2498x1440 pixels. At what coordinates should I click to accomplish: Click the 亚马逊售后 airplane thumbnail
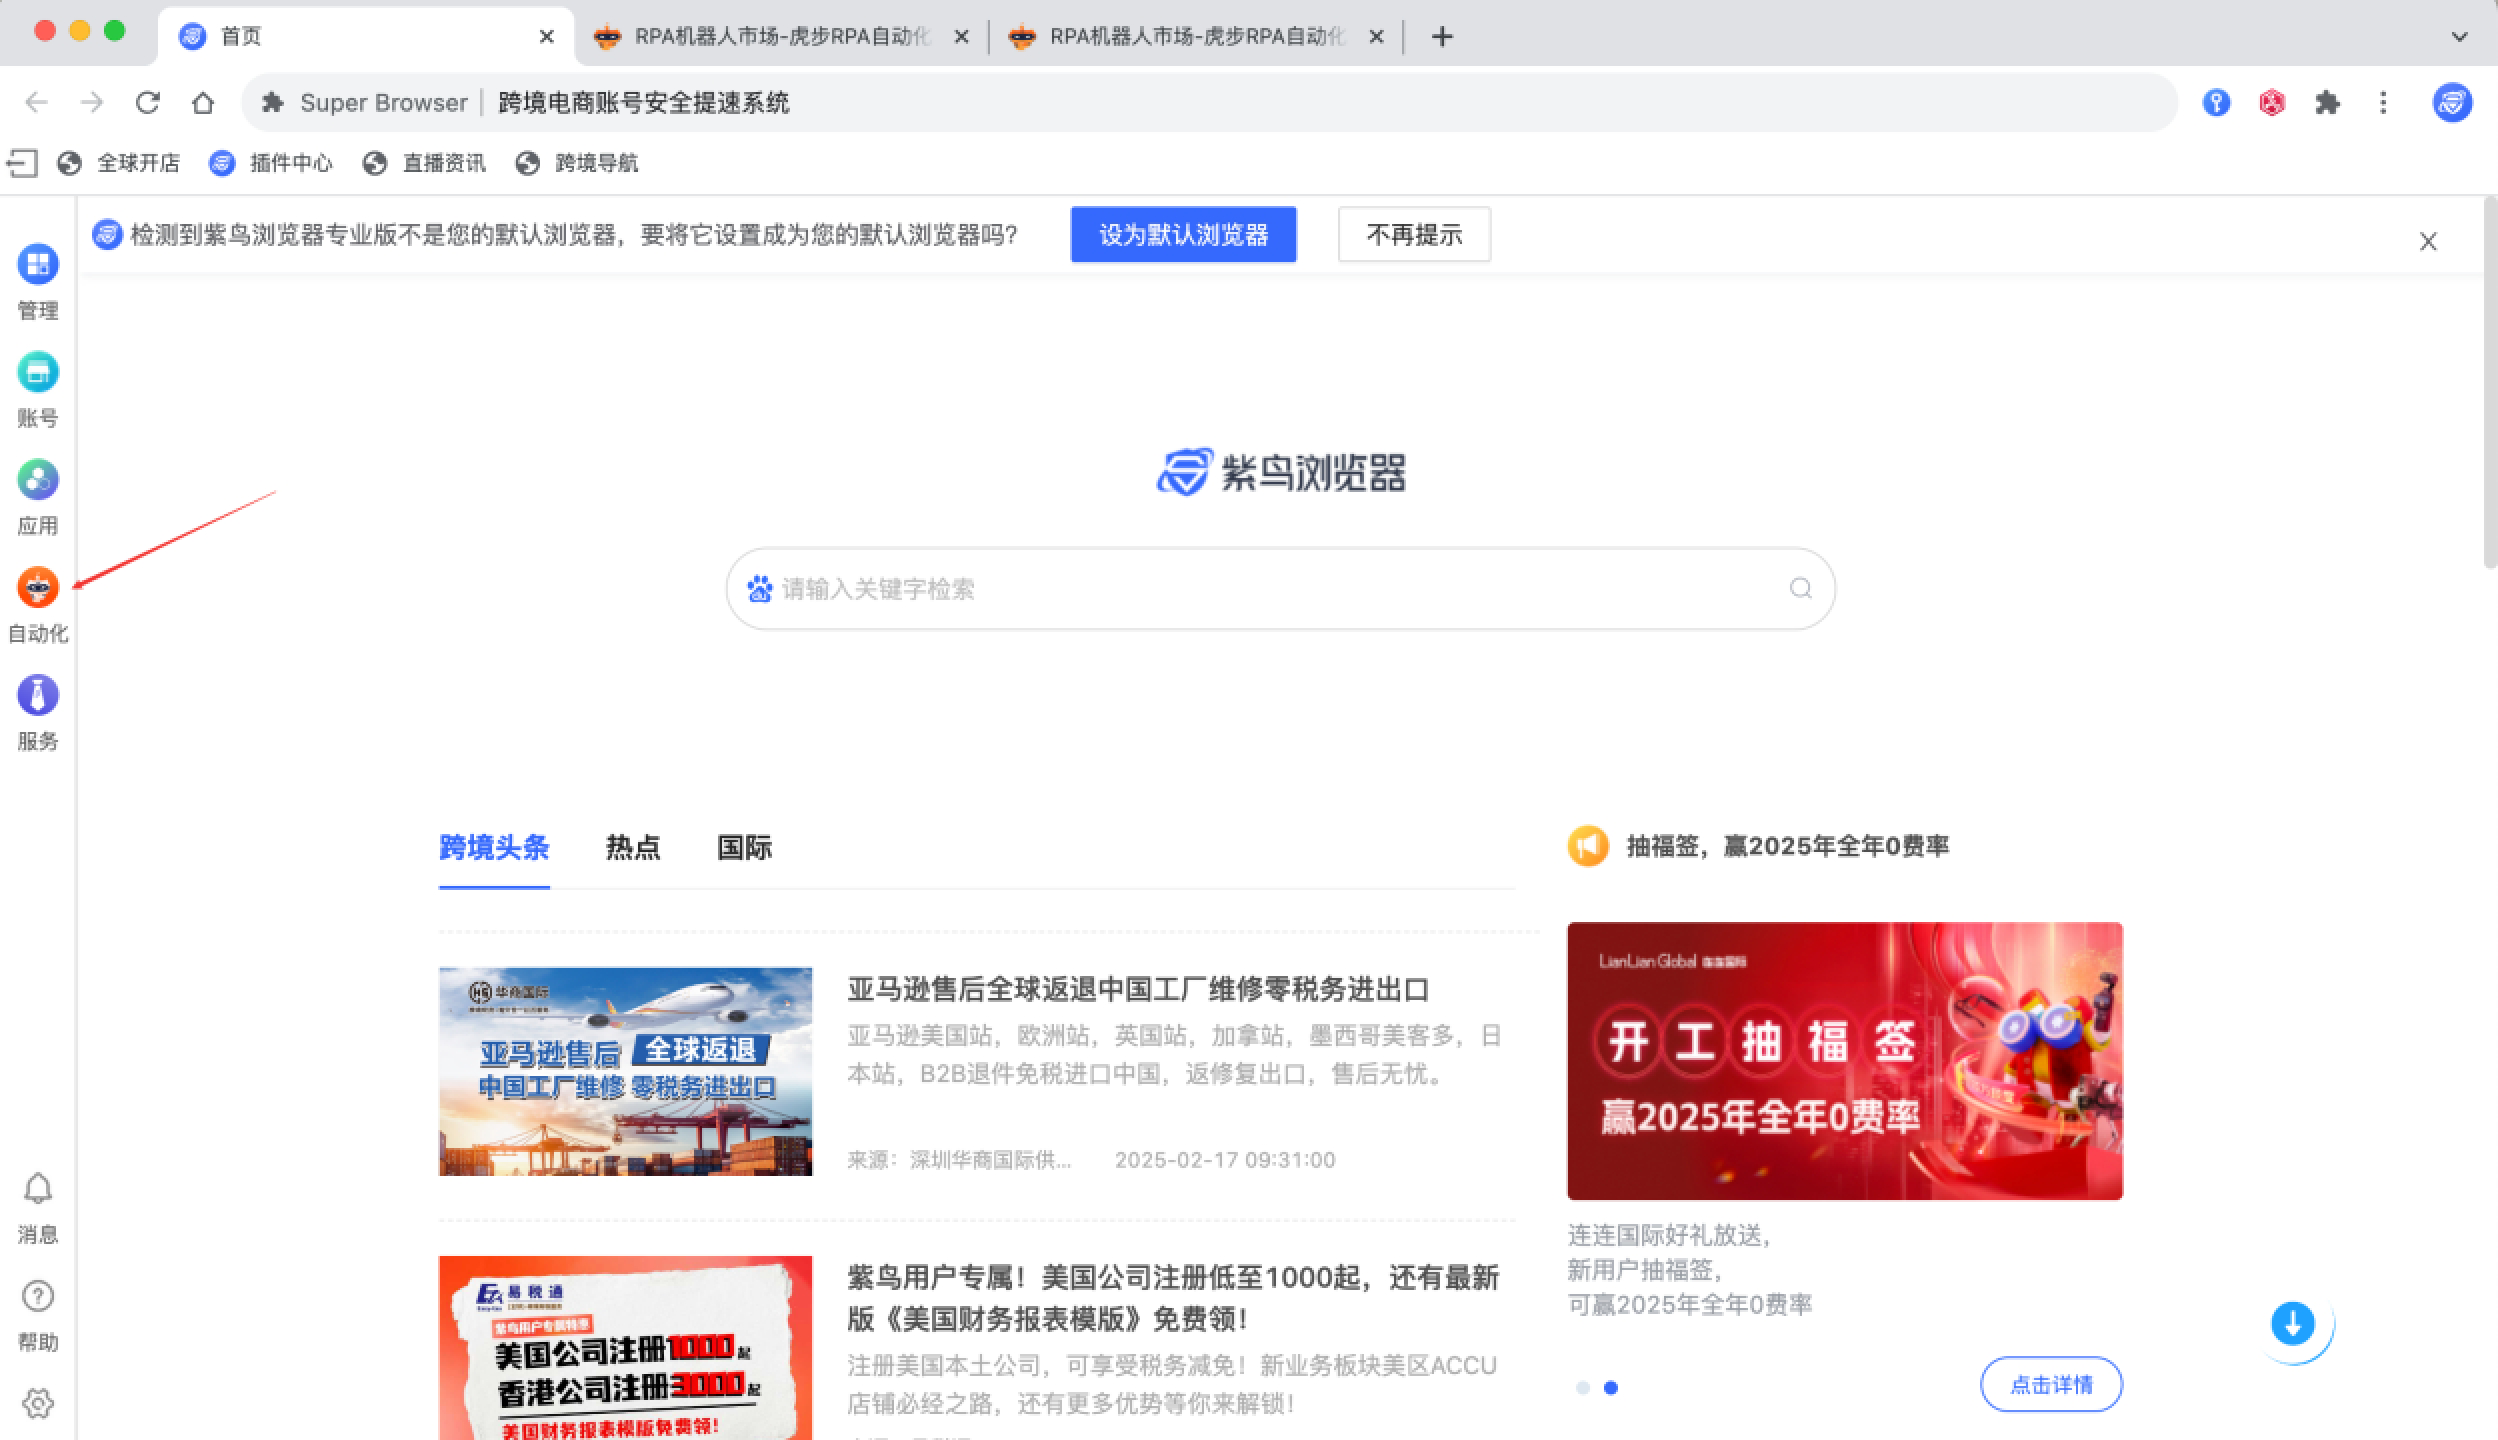[x=625, y=1071]
